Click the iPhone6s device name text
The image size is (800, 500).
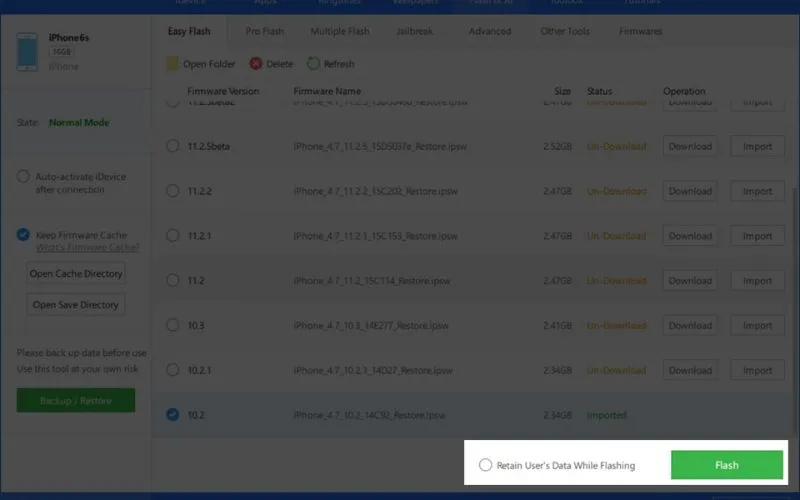click(x=69, y=37)
